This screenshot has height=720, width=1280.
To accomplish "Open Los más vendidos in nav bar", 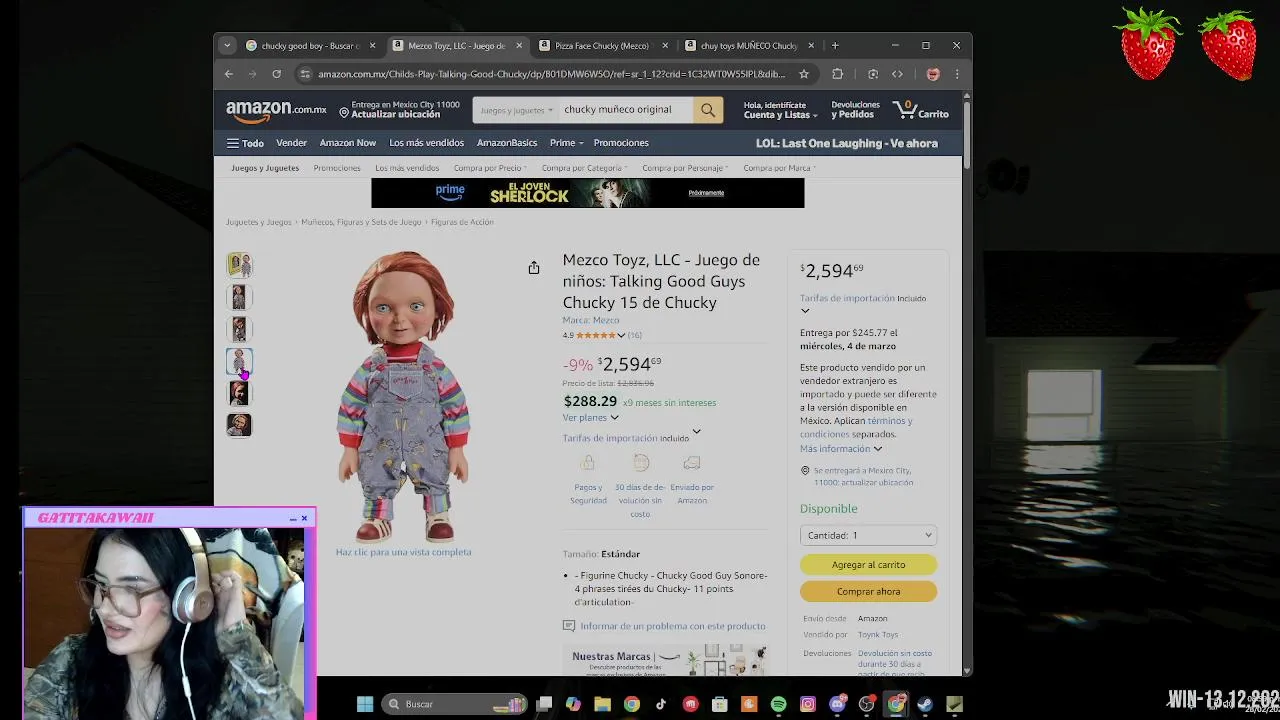I will click(x=427, y=143).
